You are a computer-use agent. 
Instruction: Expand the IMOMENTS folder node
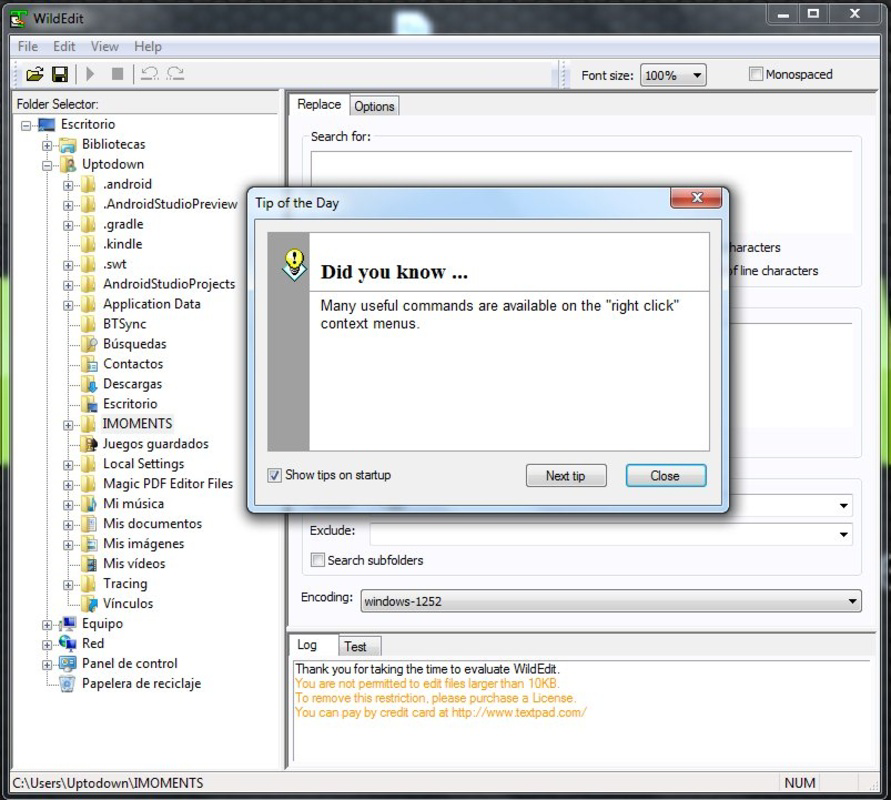[x=68, y=425]
